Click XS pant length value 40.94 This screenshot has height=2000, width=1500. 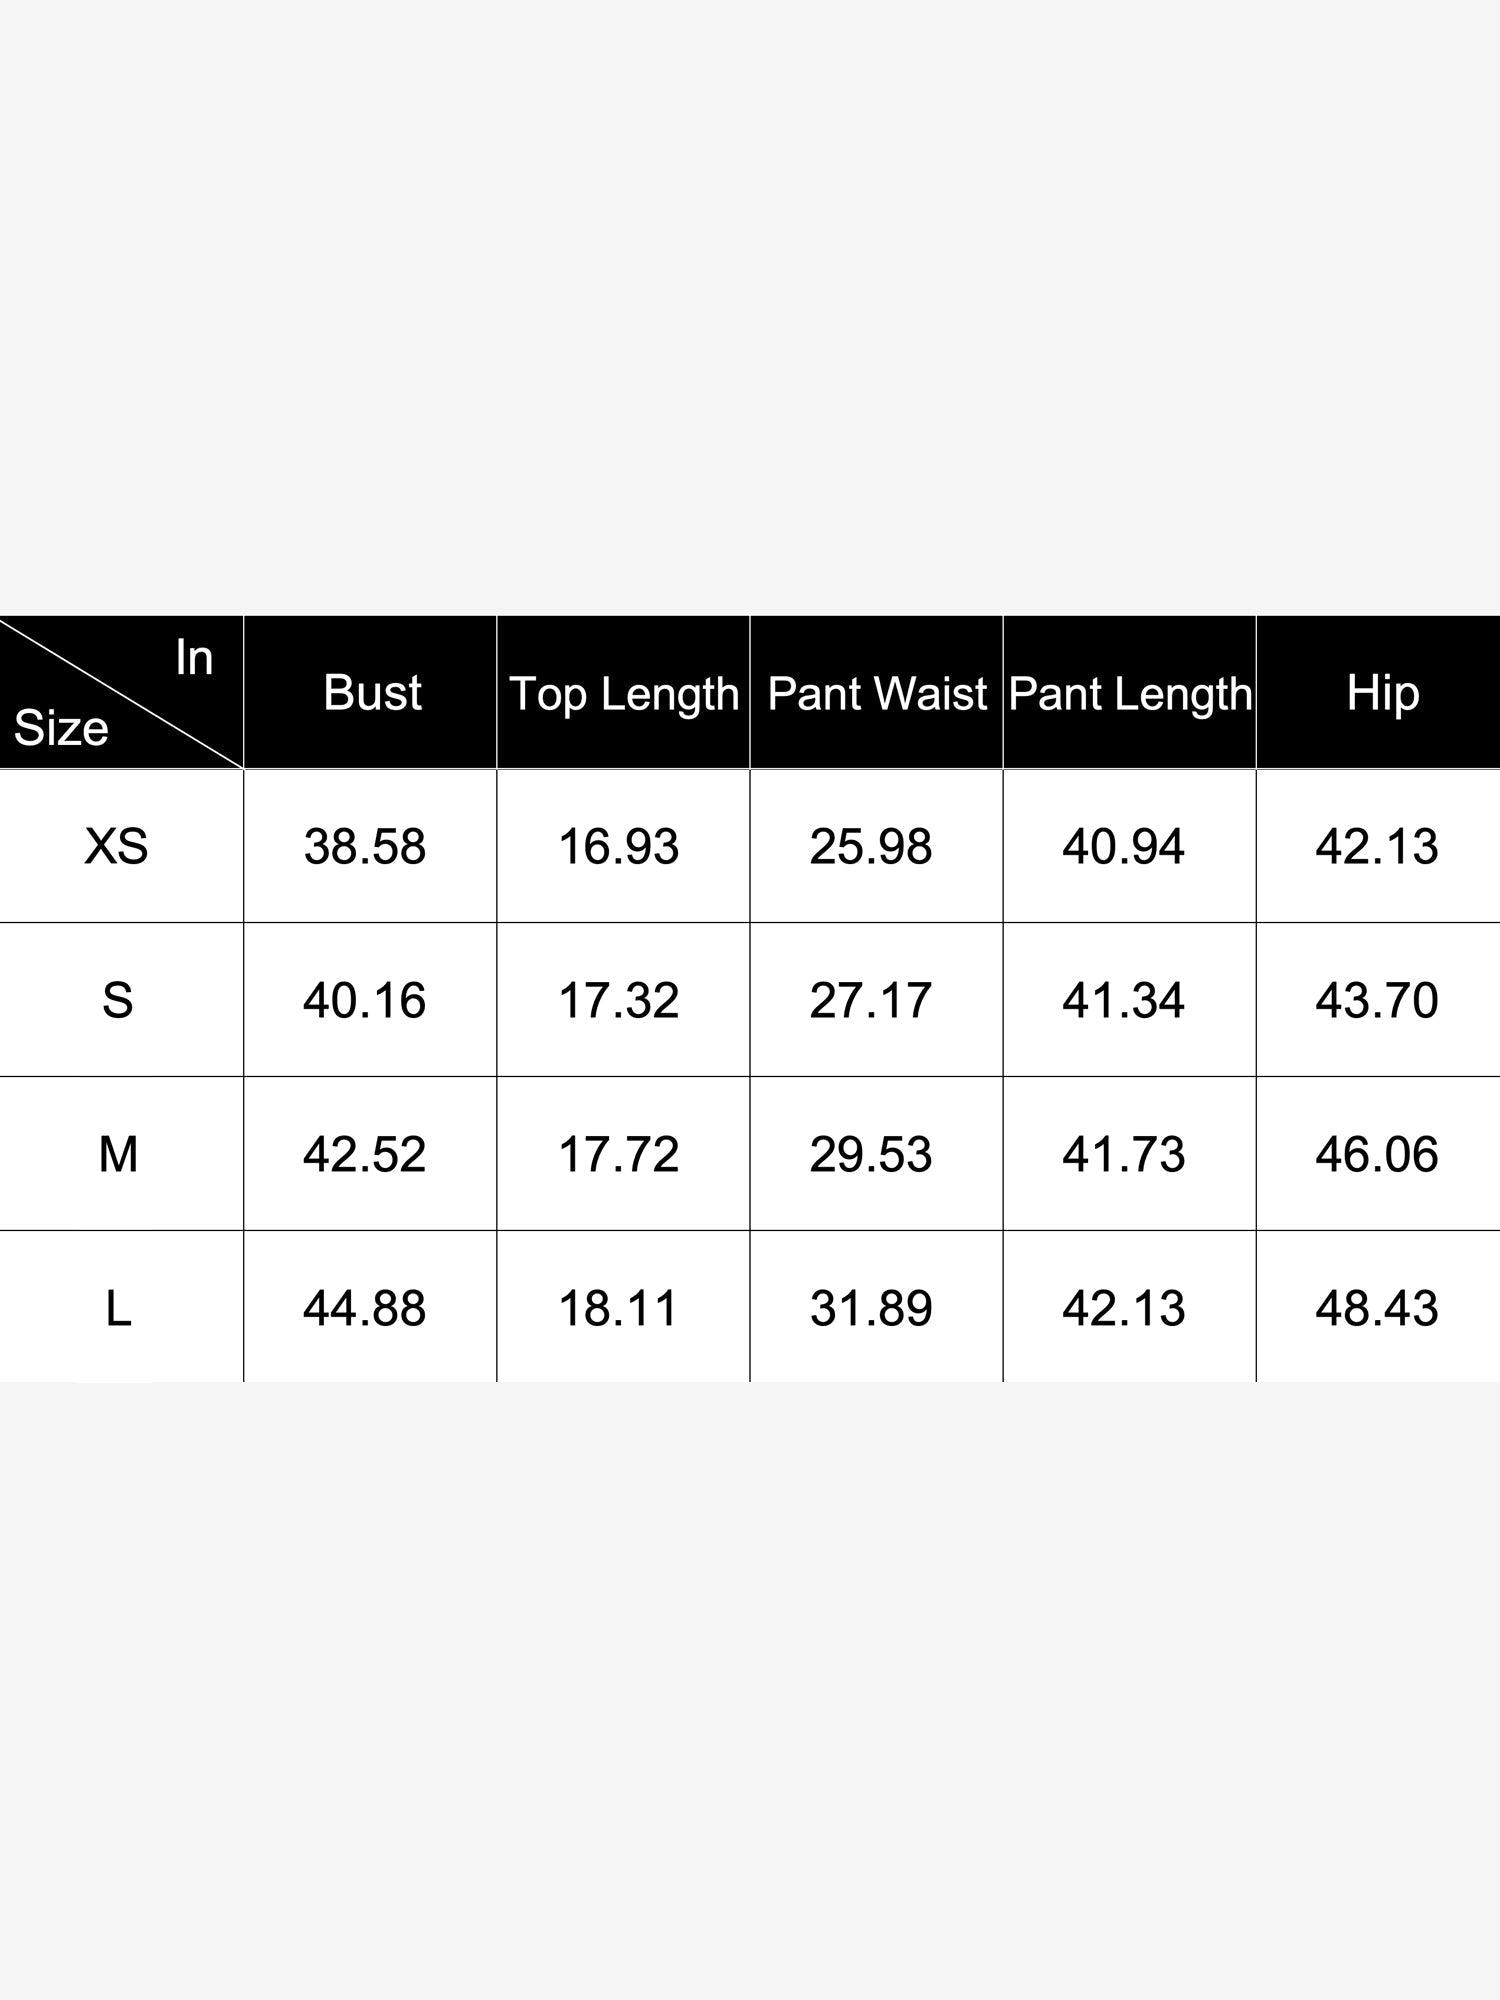[1124, 847]
